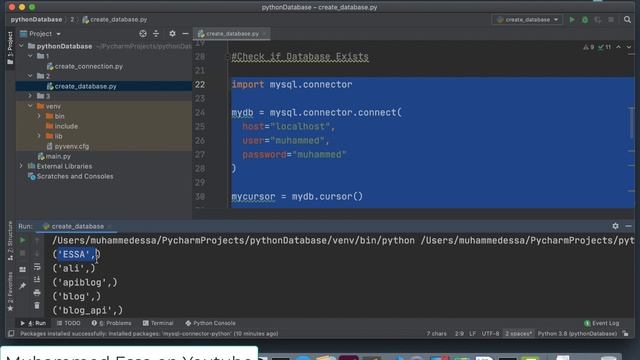Minimize the Run tool window

pyautogui.click(x=628, y=226)
